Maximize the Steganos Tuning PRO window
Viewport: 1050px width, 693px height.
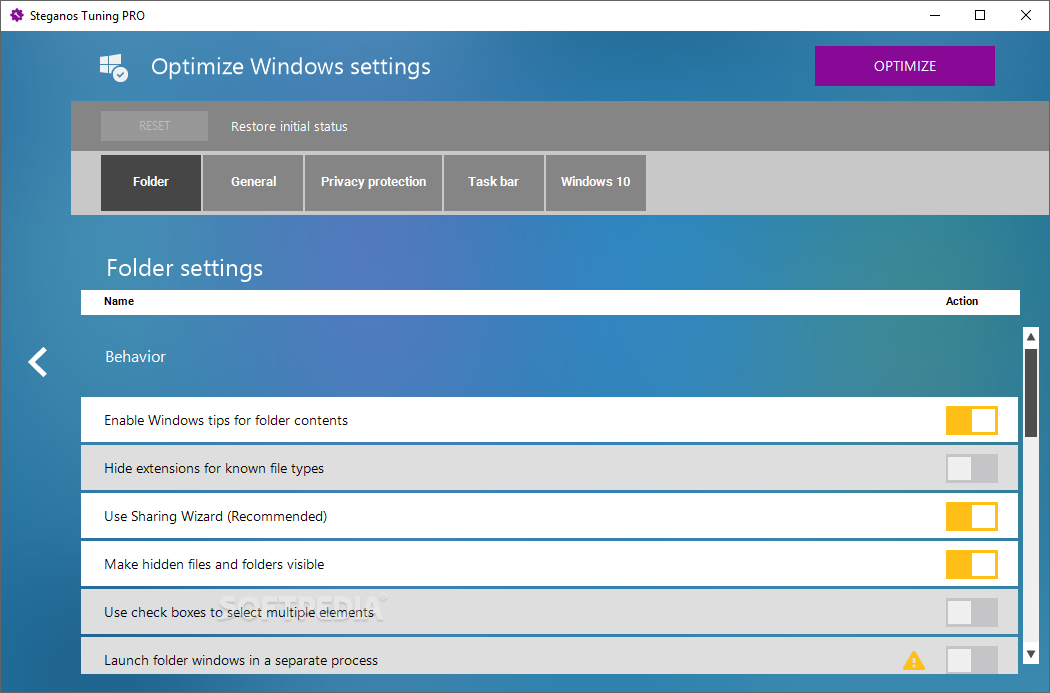coord(980,15)
